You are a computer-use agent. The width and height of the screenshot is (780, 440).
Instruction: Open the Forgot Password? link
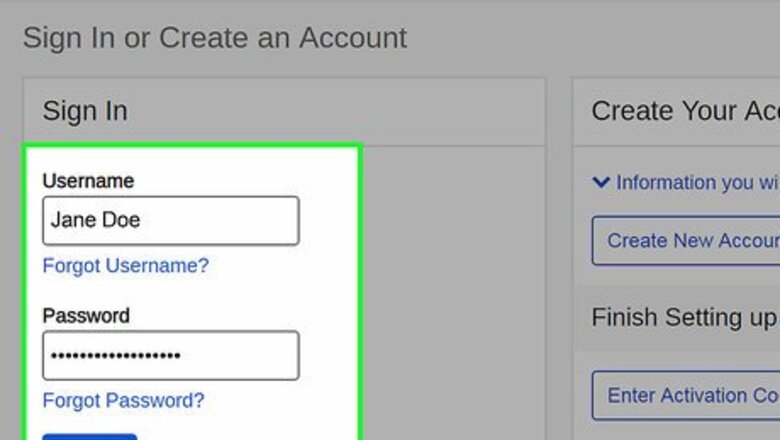pyautogui.click(x=123, y=401)
